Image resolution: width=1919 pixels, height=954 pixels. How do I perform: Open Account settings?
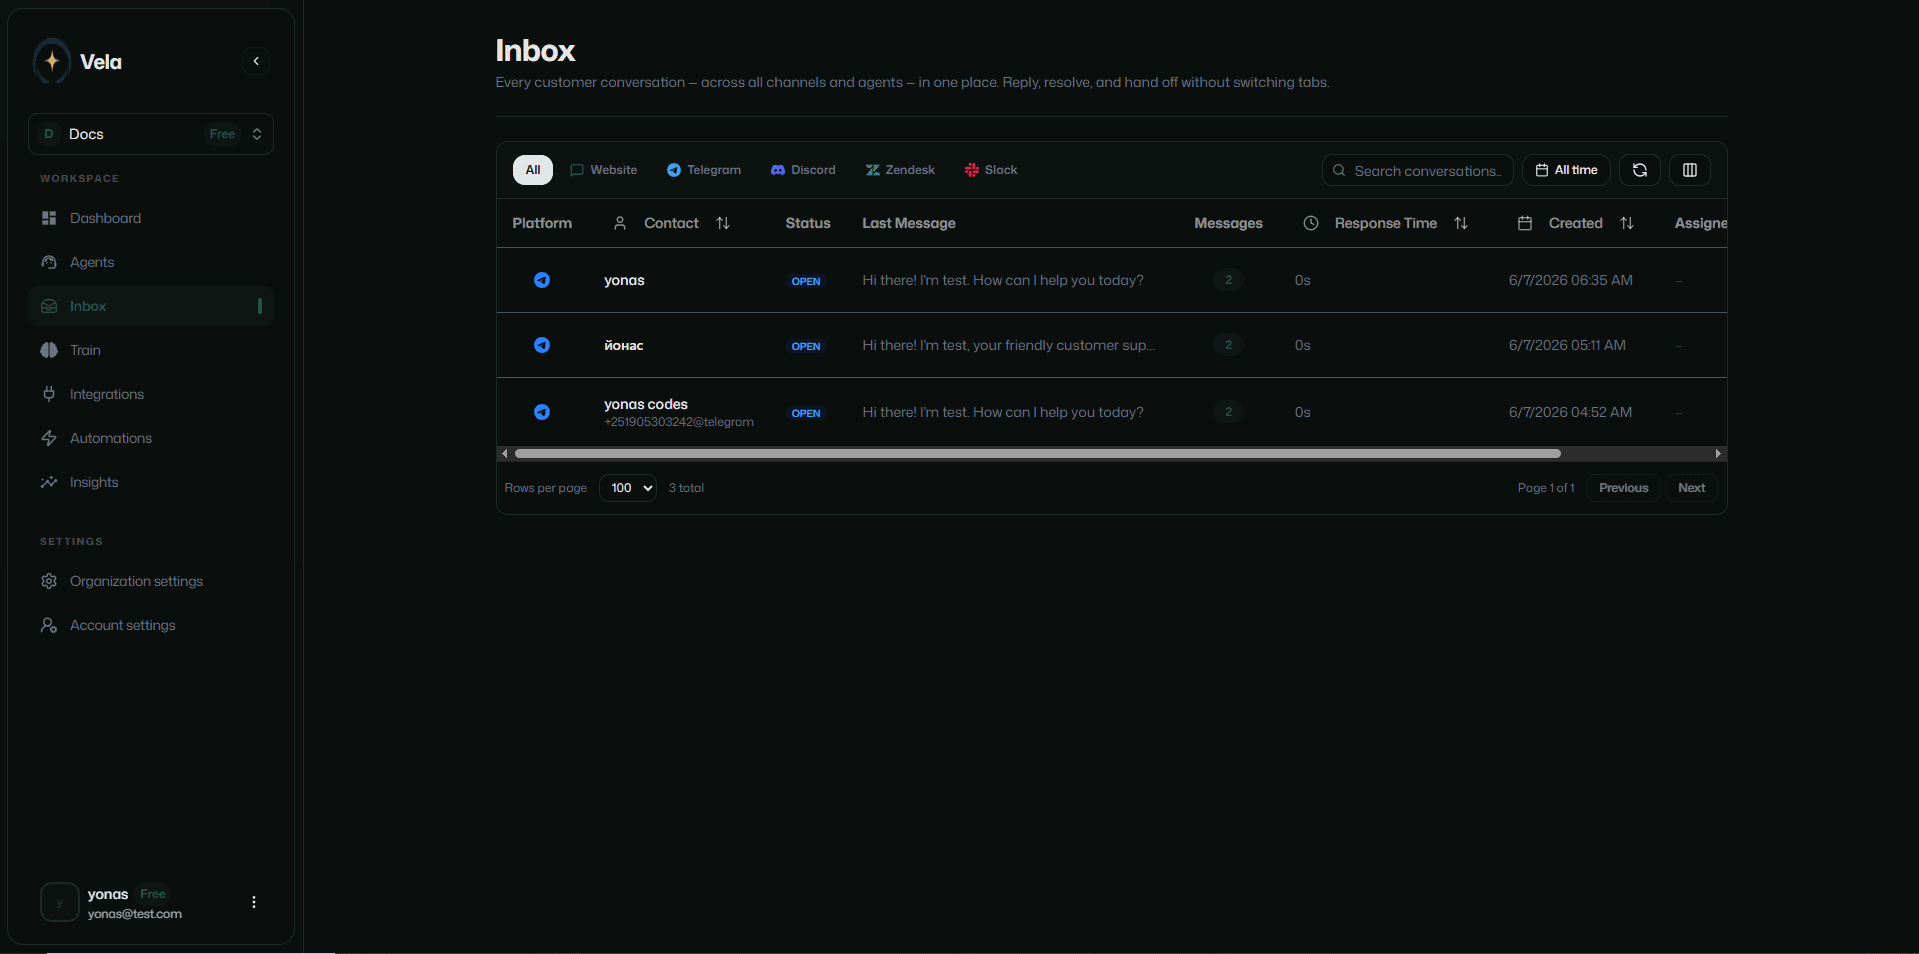151,625
